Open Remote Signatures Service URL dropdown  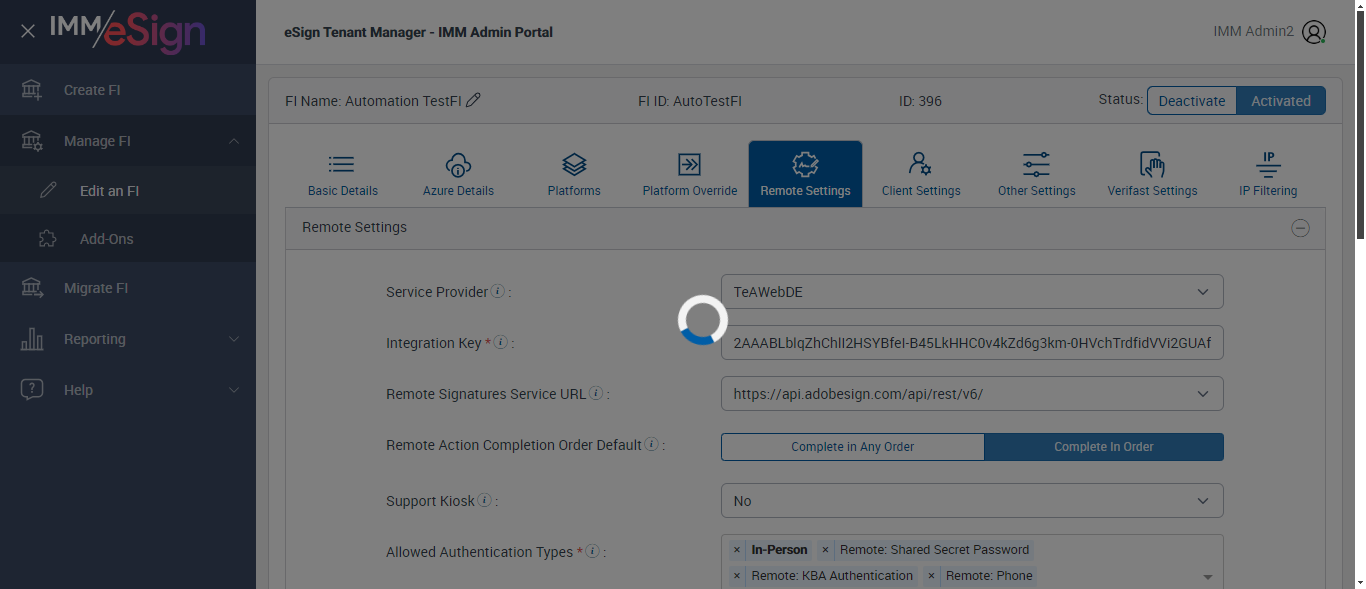[x=972, y=394]
